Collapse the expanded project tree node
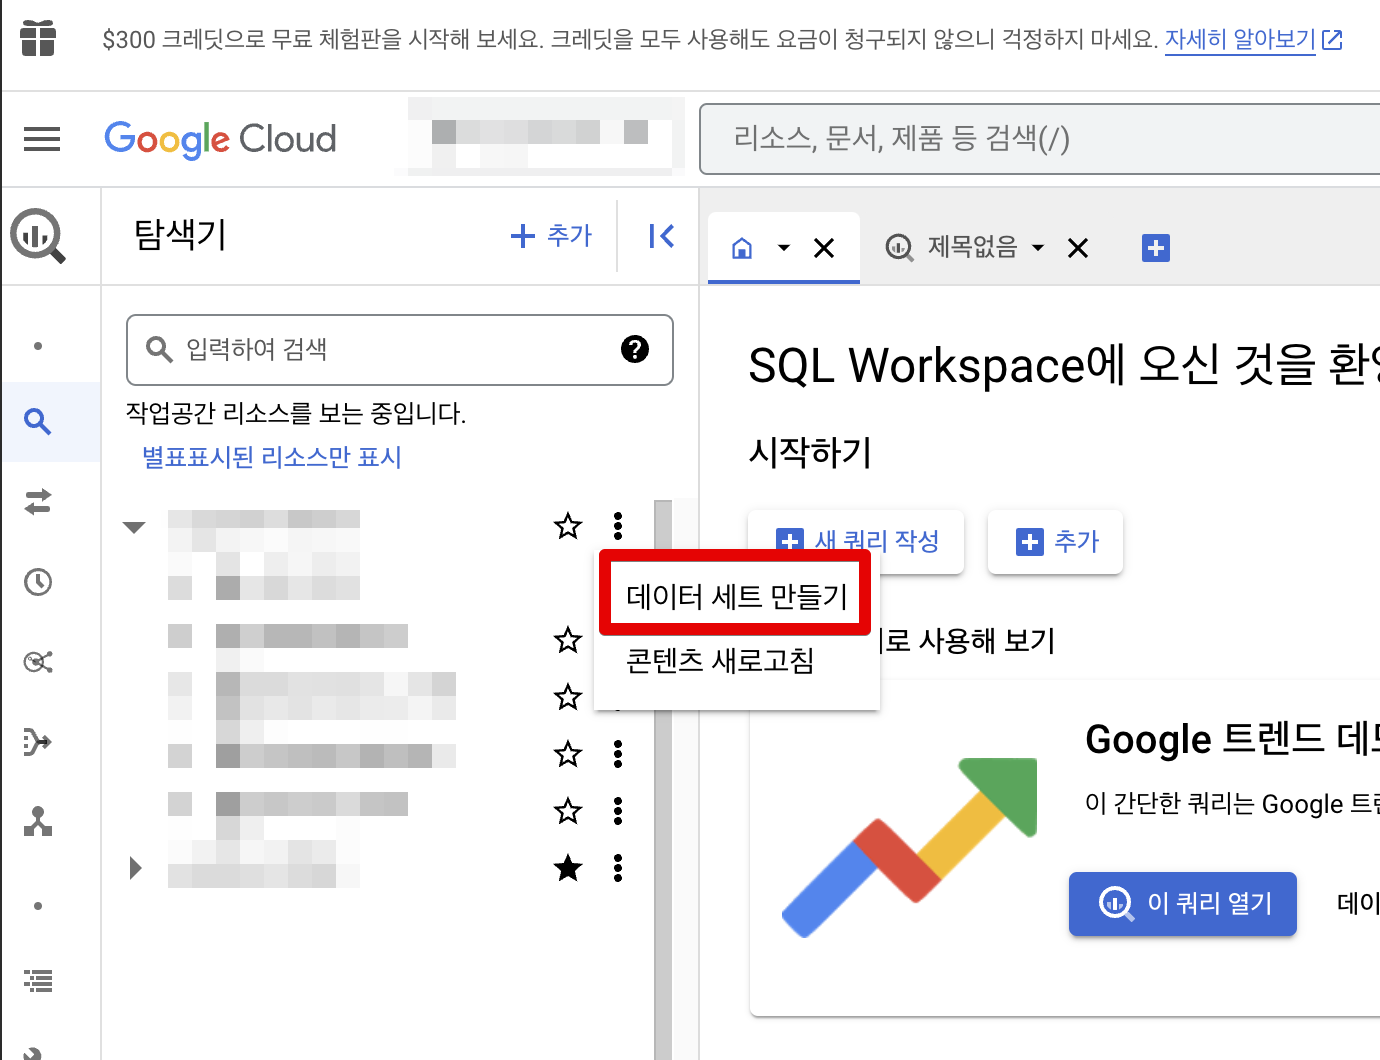Viewport: 1380px width, 1060px height. (x=134, y=527)
